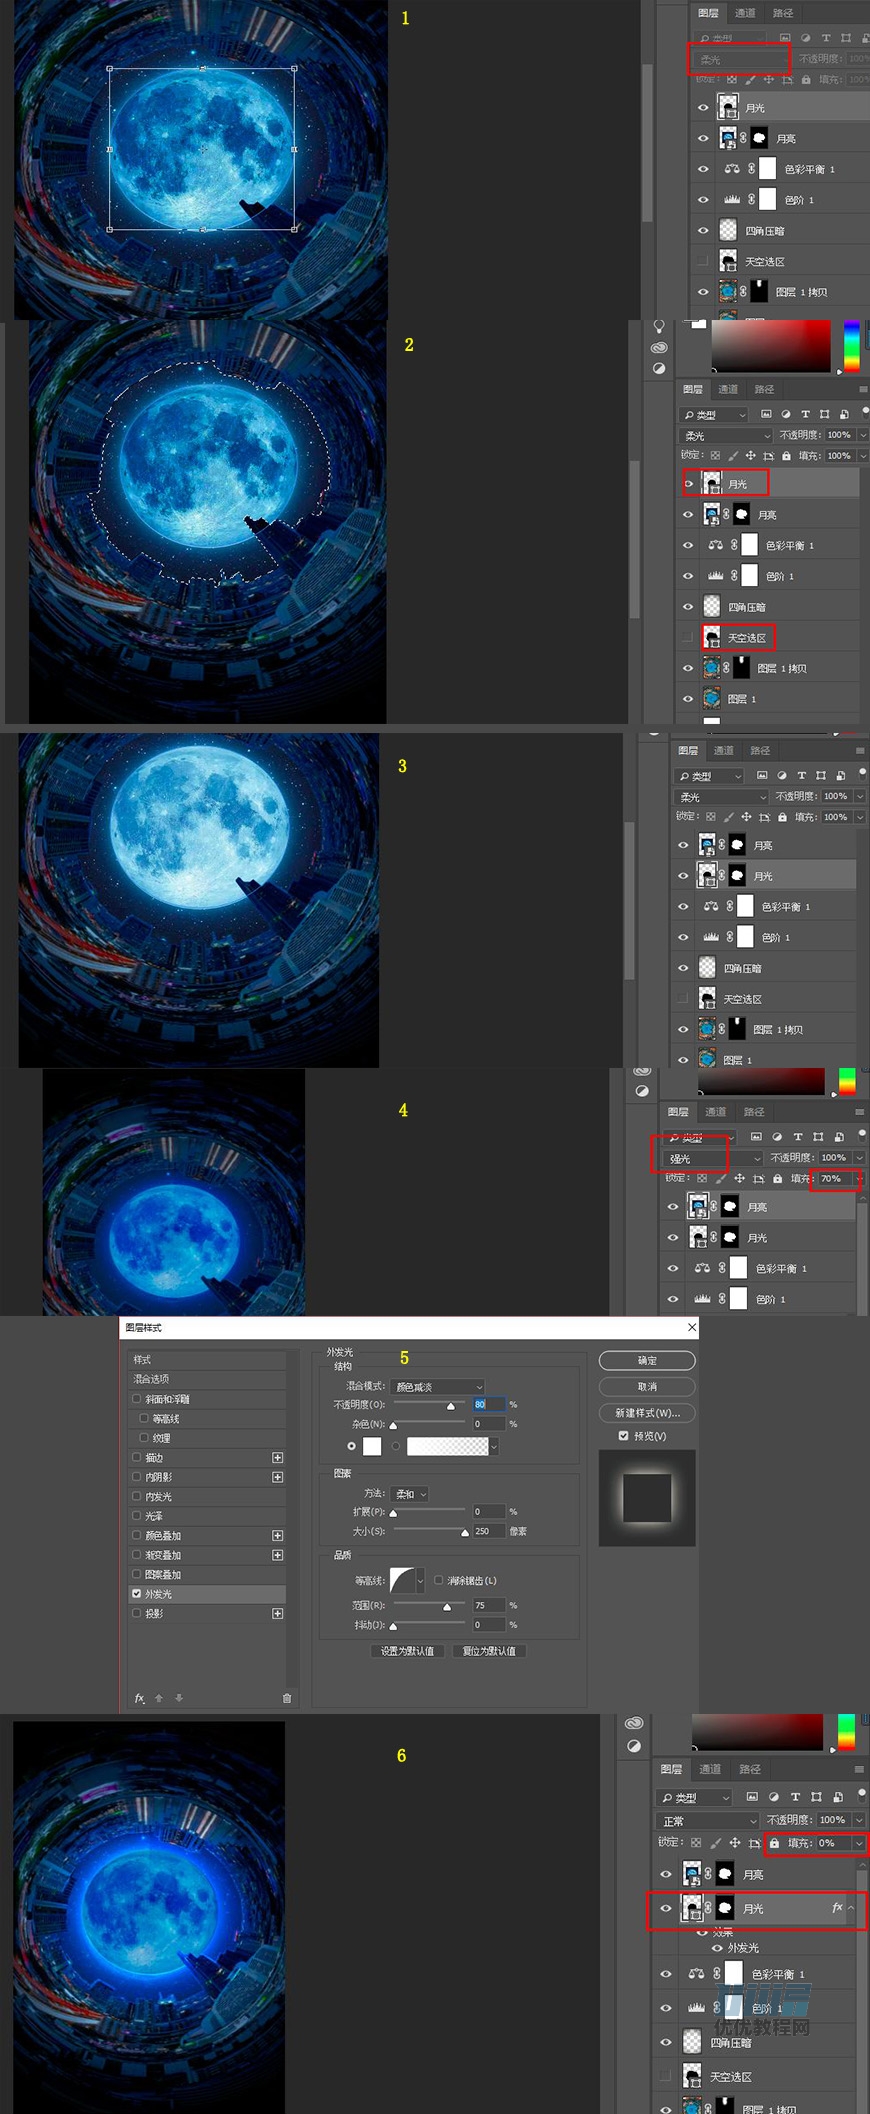Click the fx badge on the 月光 layer
This screenshot has width=870, height=2114.
click(837, 1908)
